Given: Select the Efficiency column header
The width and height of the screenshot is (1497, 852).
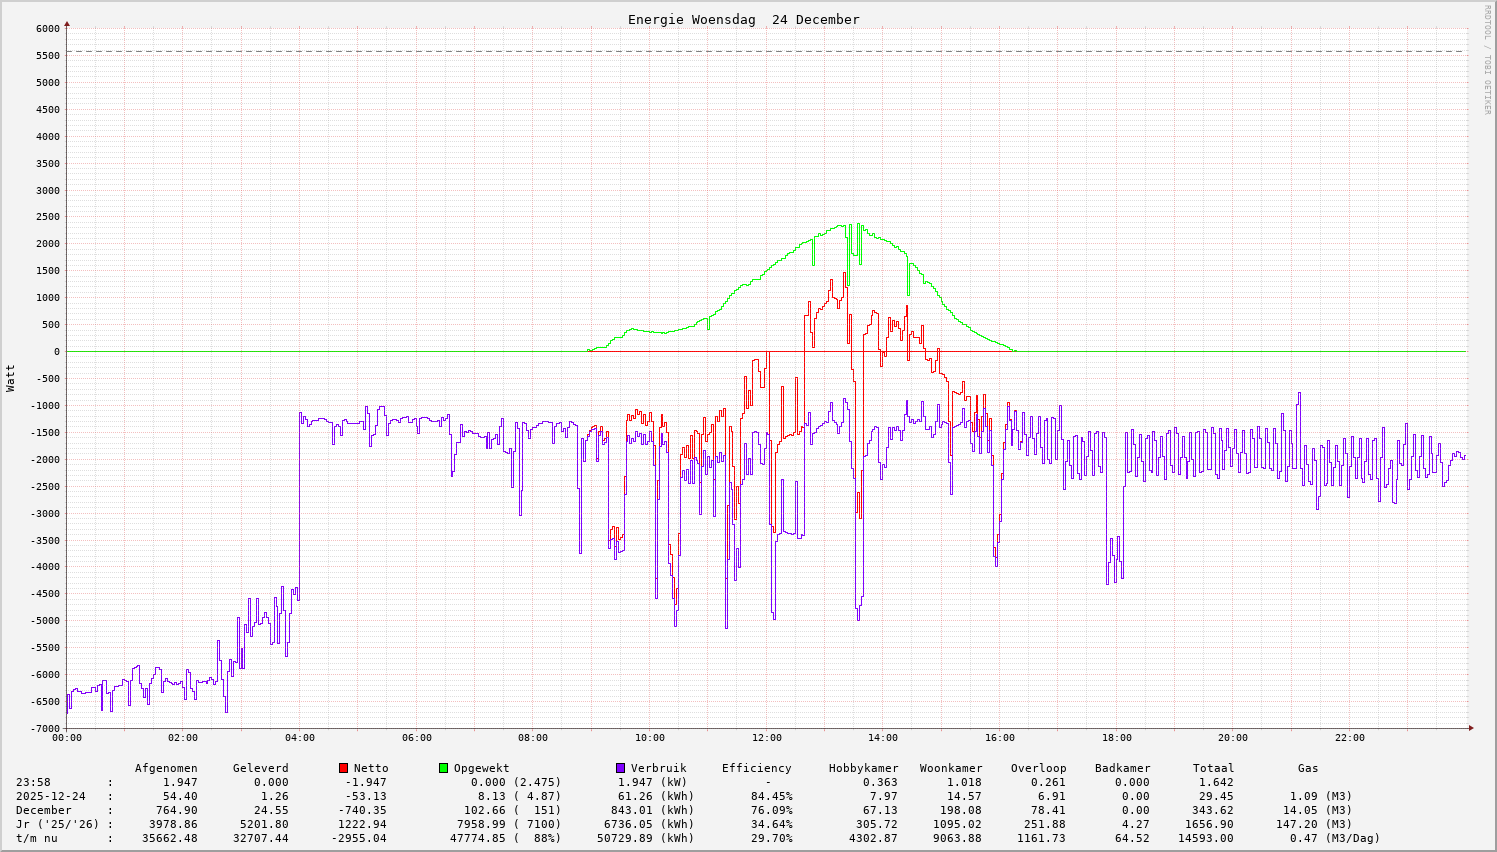Looking at the screenshot, I should click(x=756, y=768).
